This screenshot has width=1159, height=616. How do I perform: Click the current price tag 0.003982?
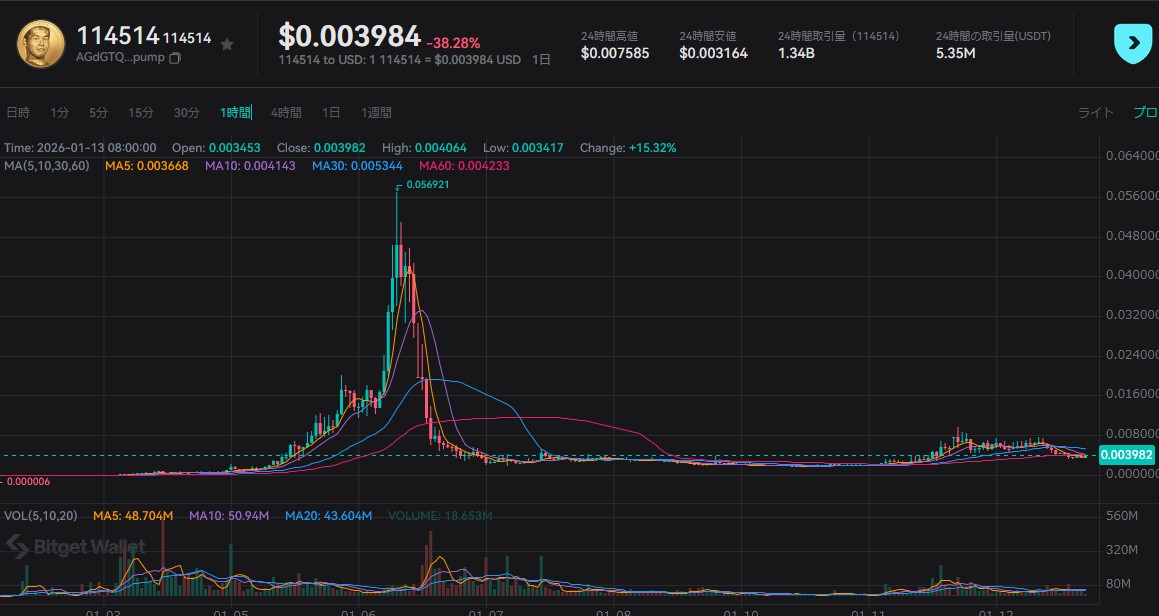click(x=1126, y=455)
